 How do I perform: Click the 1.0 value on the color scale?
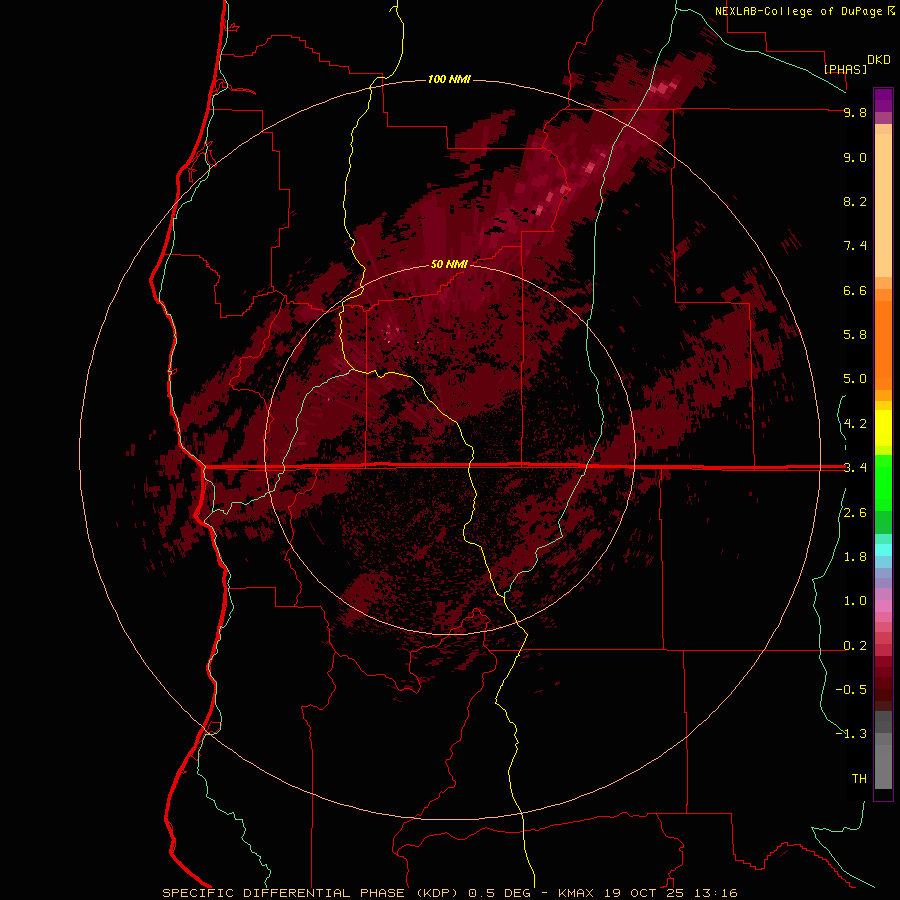[855, 601]
